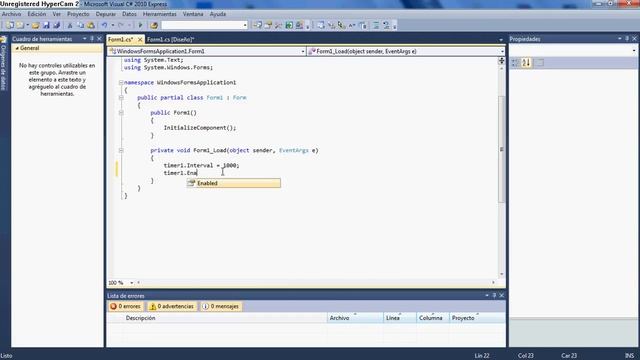Open the Ventana menu
This screenshot has width=640, height=360.
point(193,14)
